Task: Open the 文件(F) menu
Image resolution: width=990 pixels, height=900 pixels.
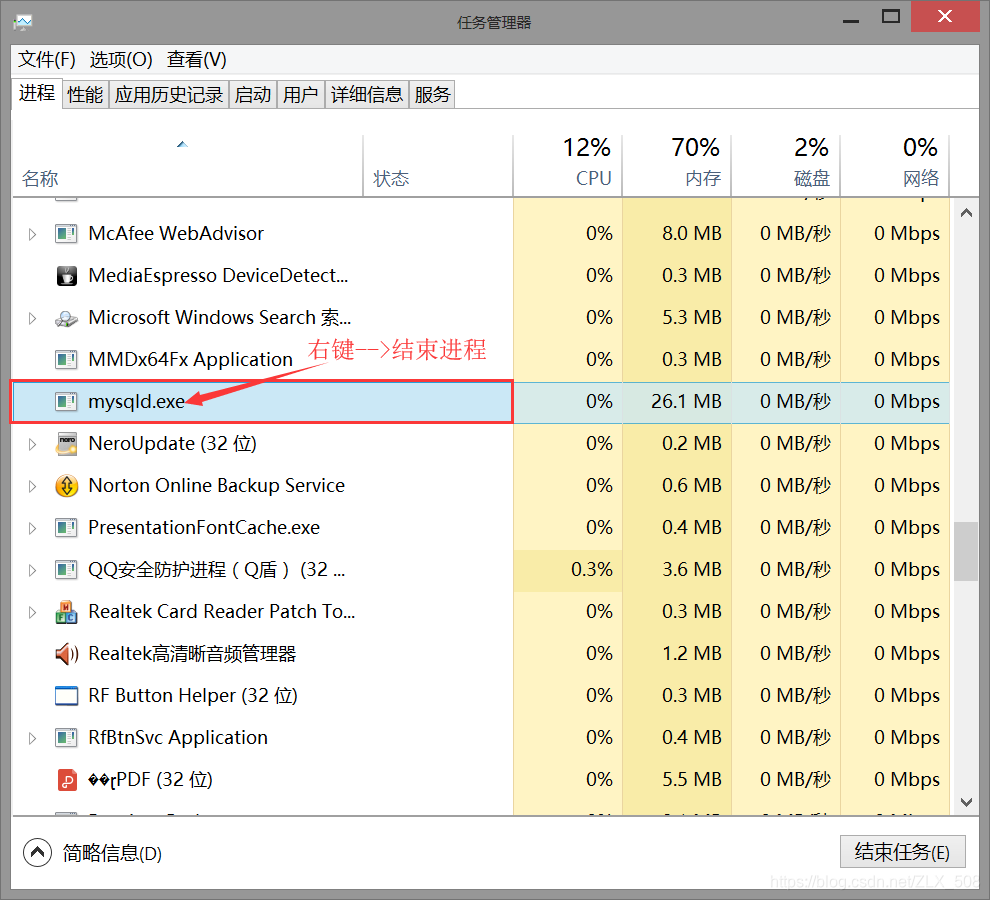Action: click(47, 59)
